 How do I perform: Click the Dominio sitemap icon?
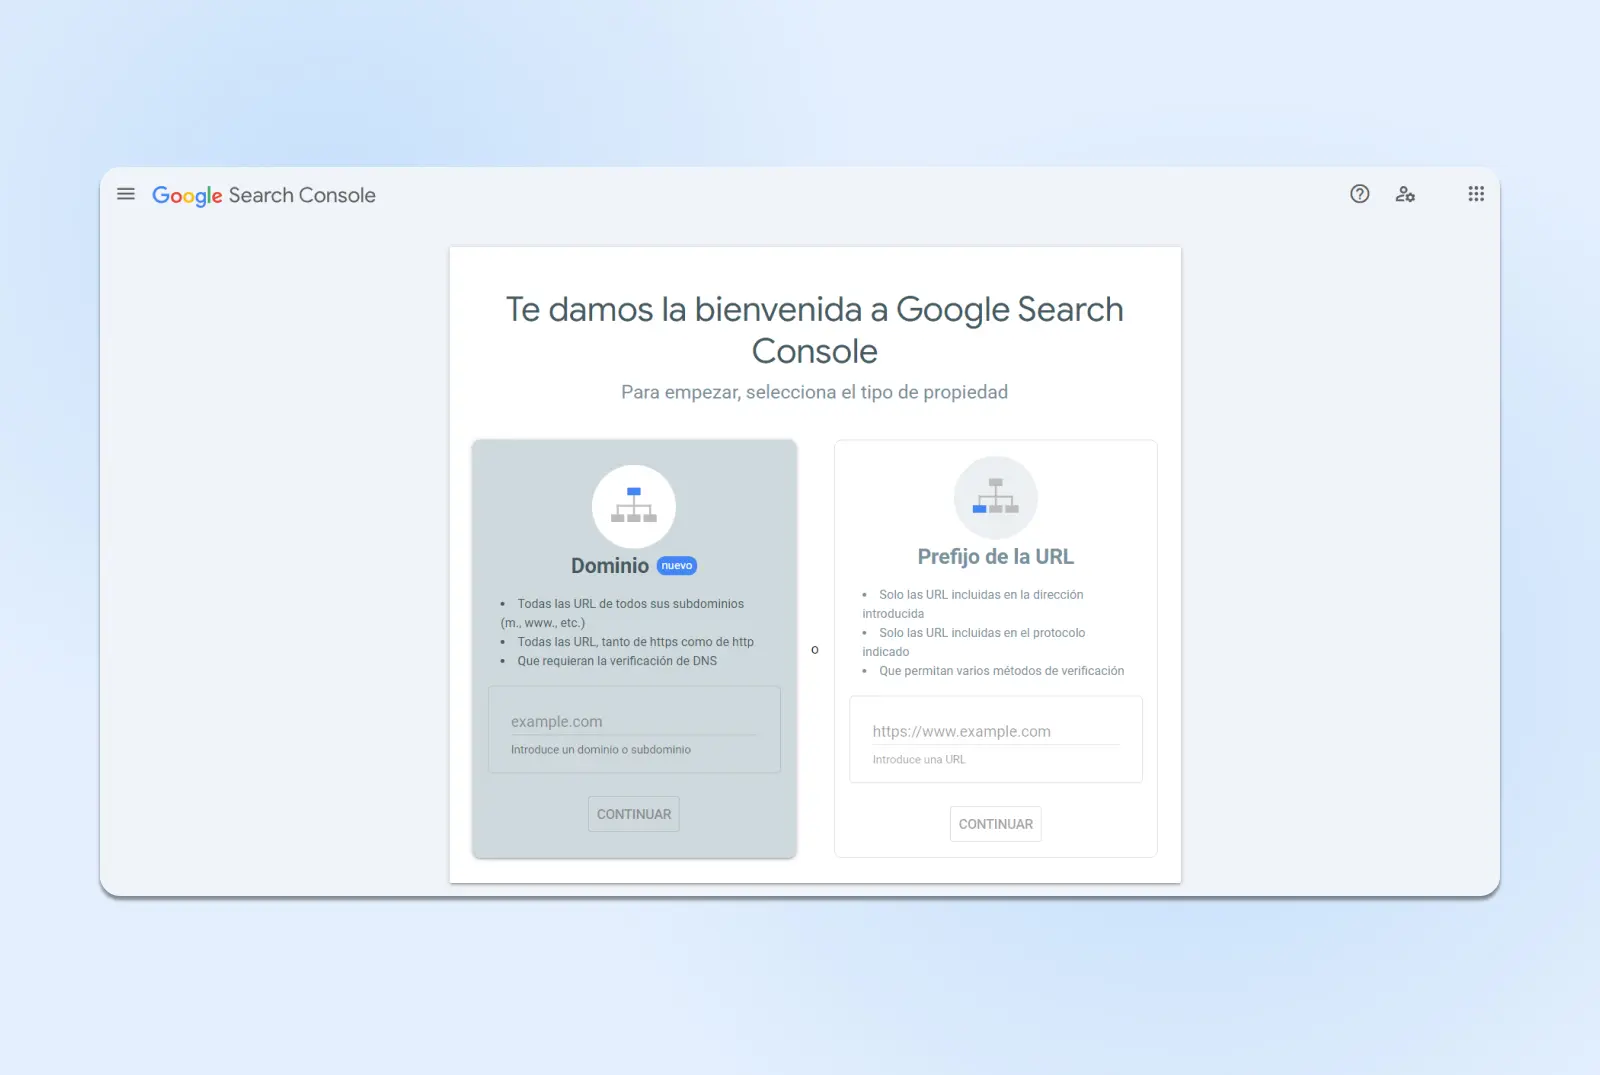[x=634, y=506]
